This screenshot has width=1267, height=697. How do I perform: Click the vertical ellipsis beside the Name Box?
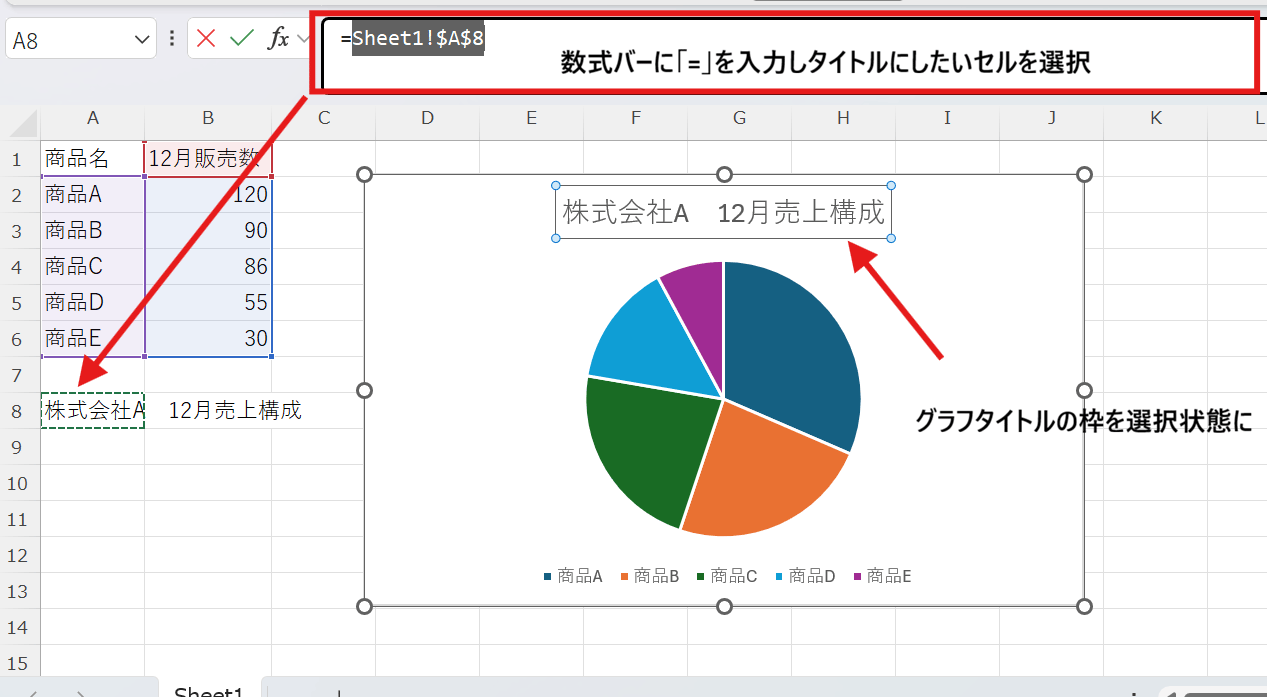[172, 37]
